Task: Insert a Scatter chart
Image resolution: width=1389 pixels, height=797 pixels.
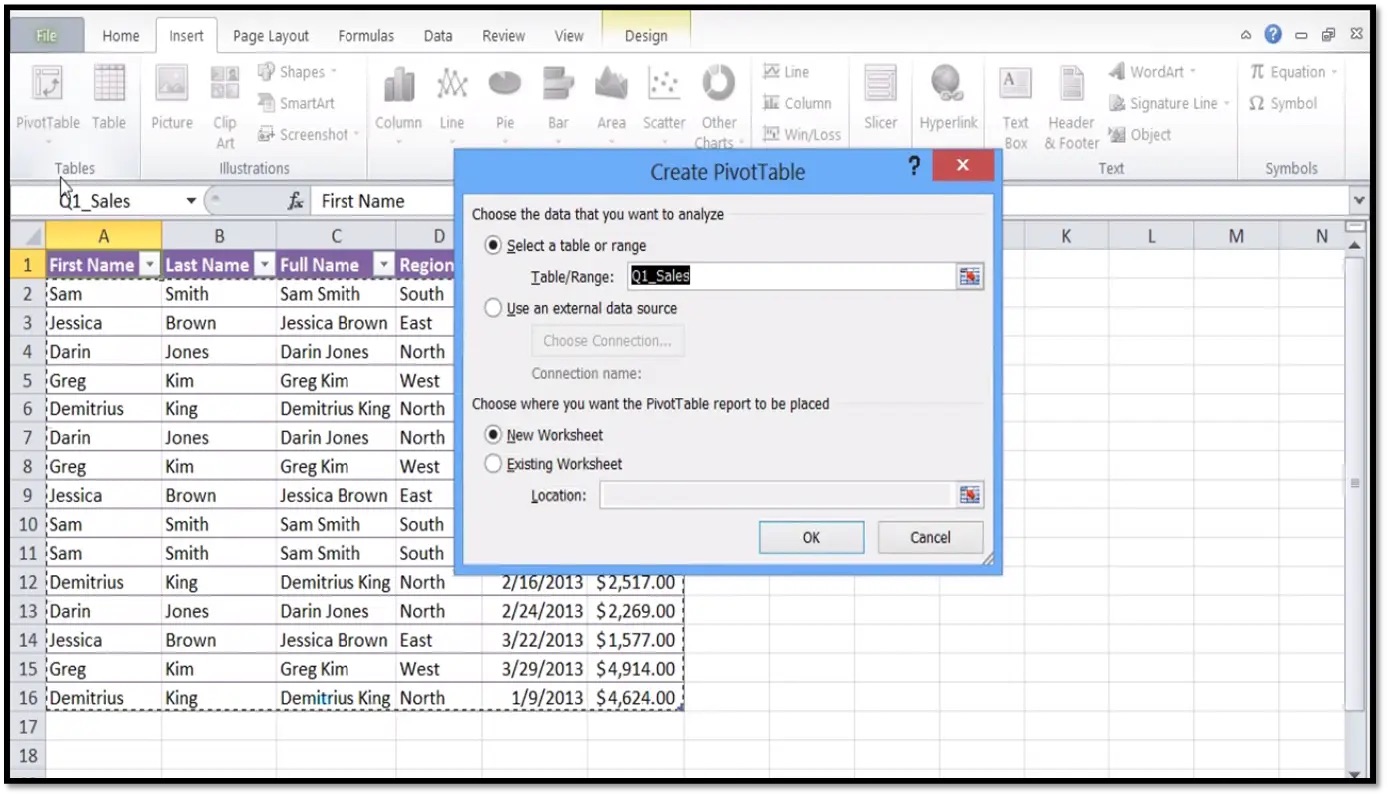Action: point(663,97)
